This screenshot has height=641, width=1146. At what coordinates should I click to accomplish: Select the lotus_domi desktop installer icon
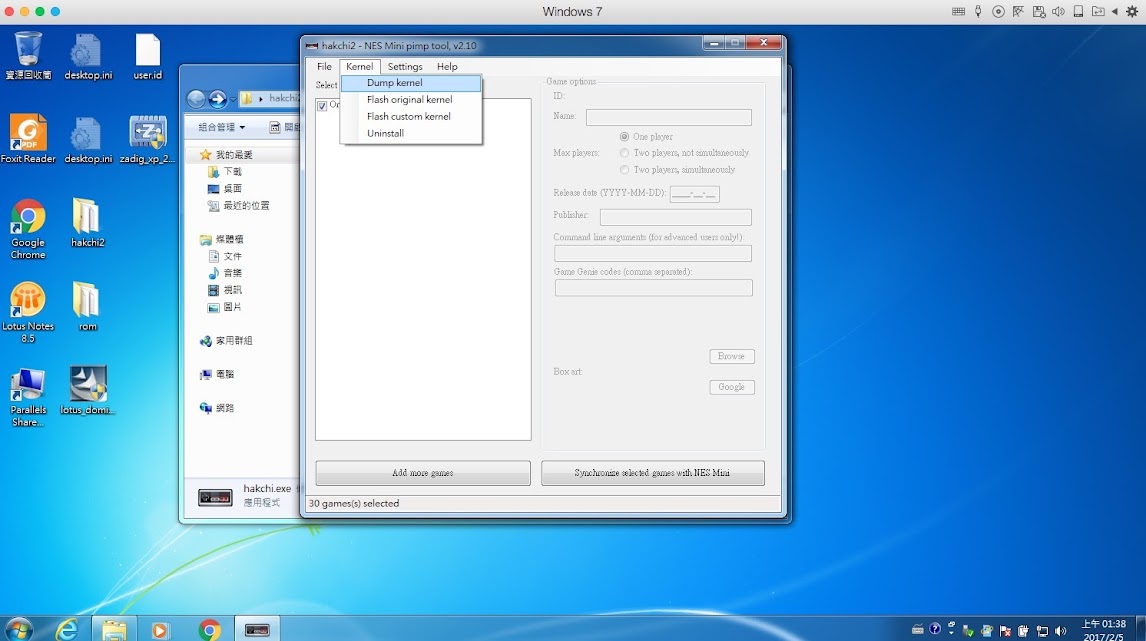88,390
